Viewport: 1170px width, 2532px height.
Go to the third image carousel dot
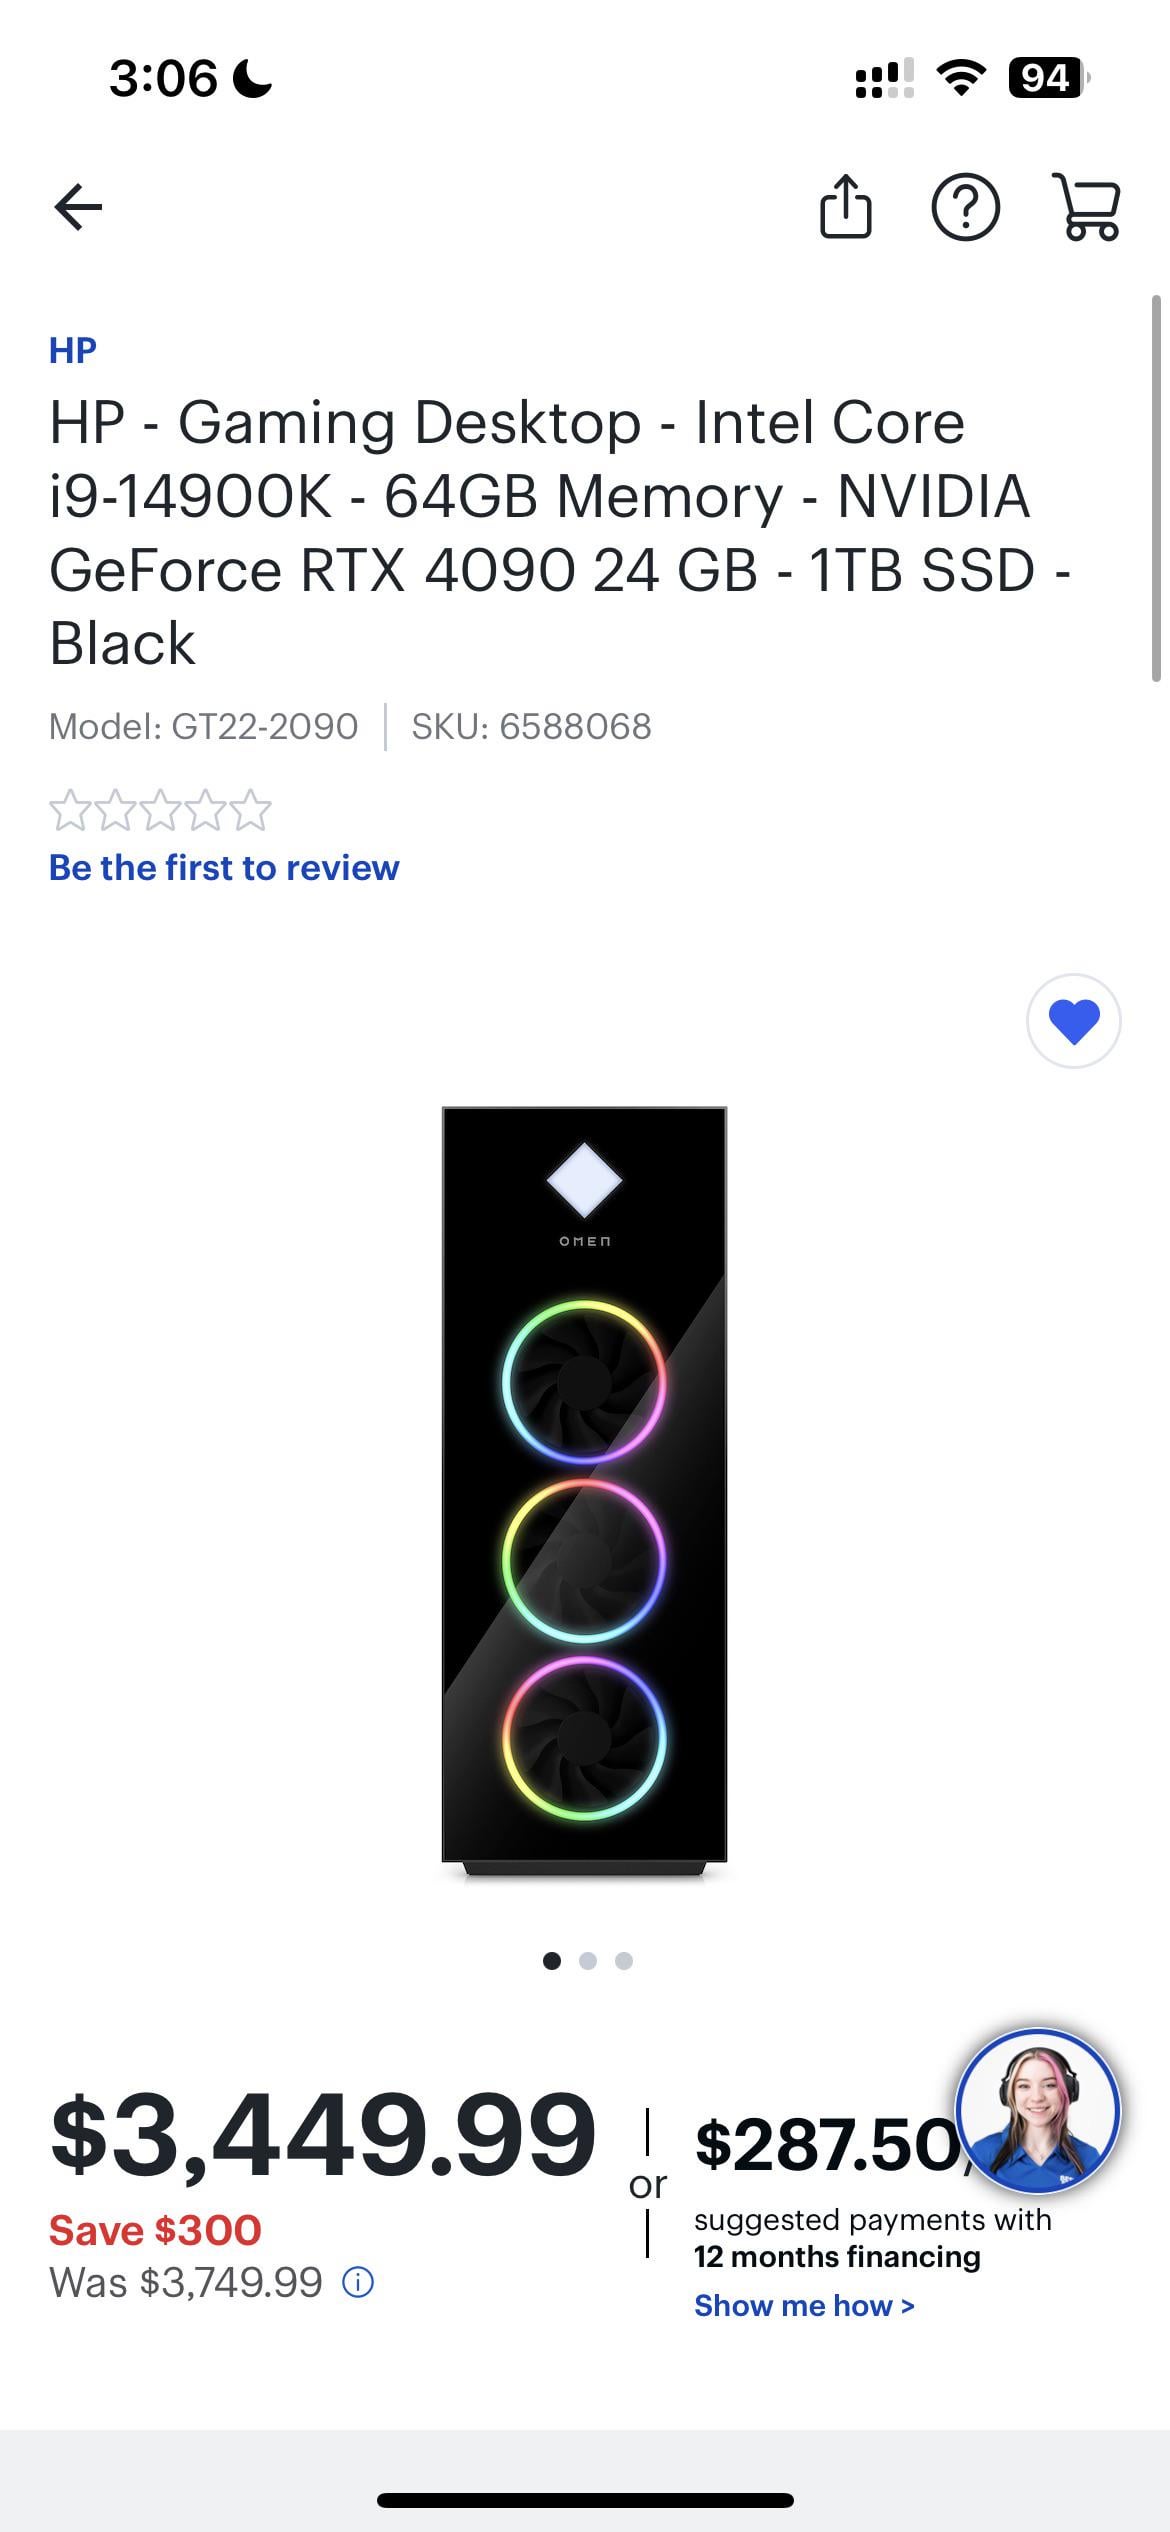click(x=624, y=1961)
